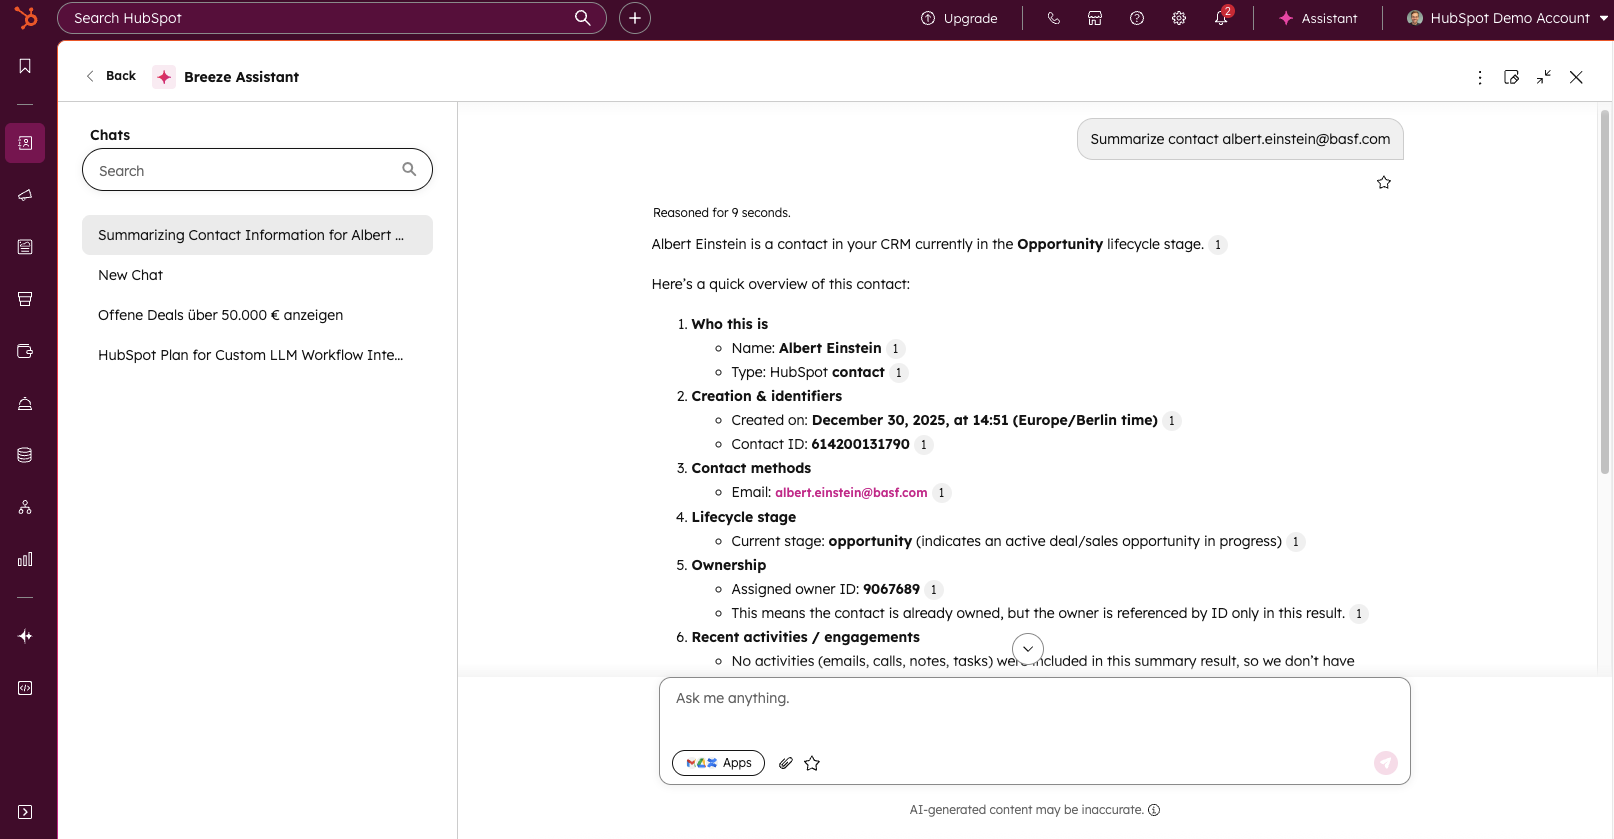1614x839 pixels.
Task: Star the summarize contact prompt
Action: point(1384,182)
